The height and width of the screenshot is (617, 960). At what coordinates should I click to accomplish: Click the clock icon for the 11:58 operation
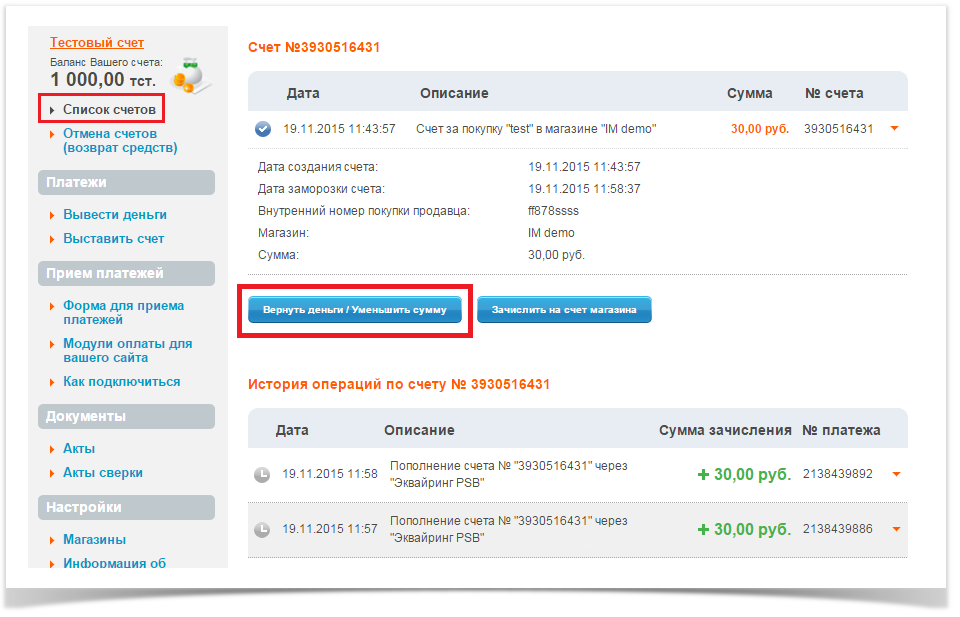(262, 474)
